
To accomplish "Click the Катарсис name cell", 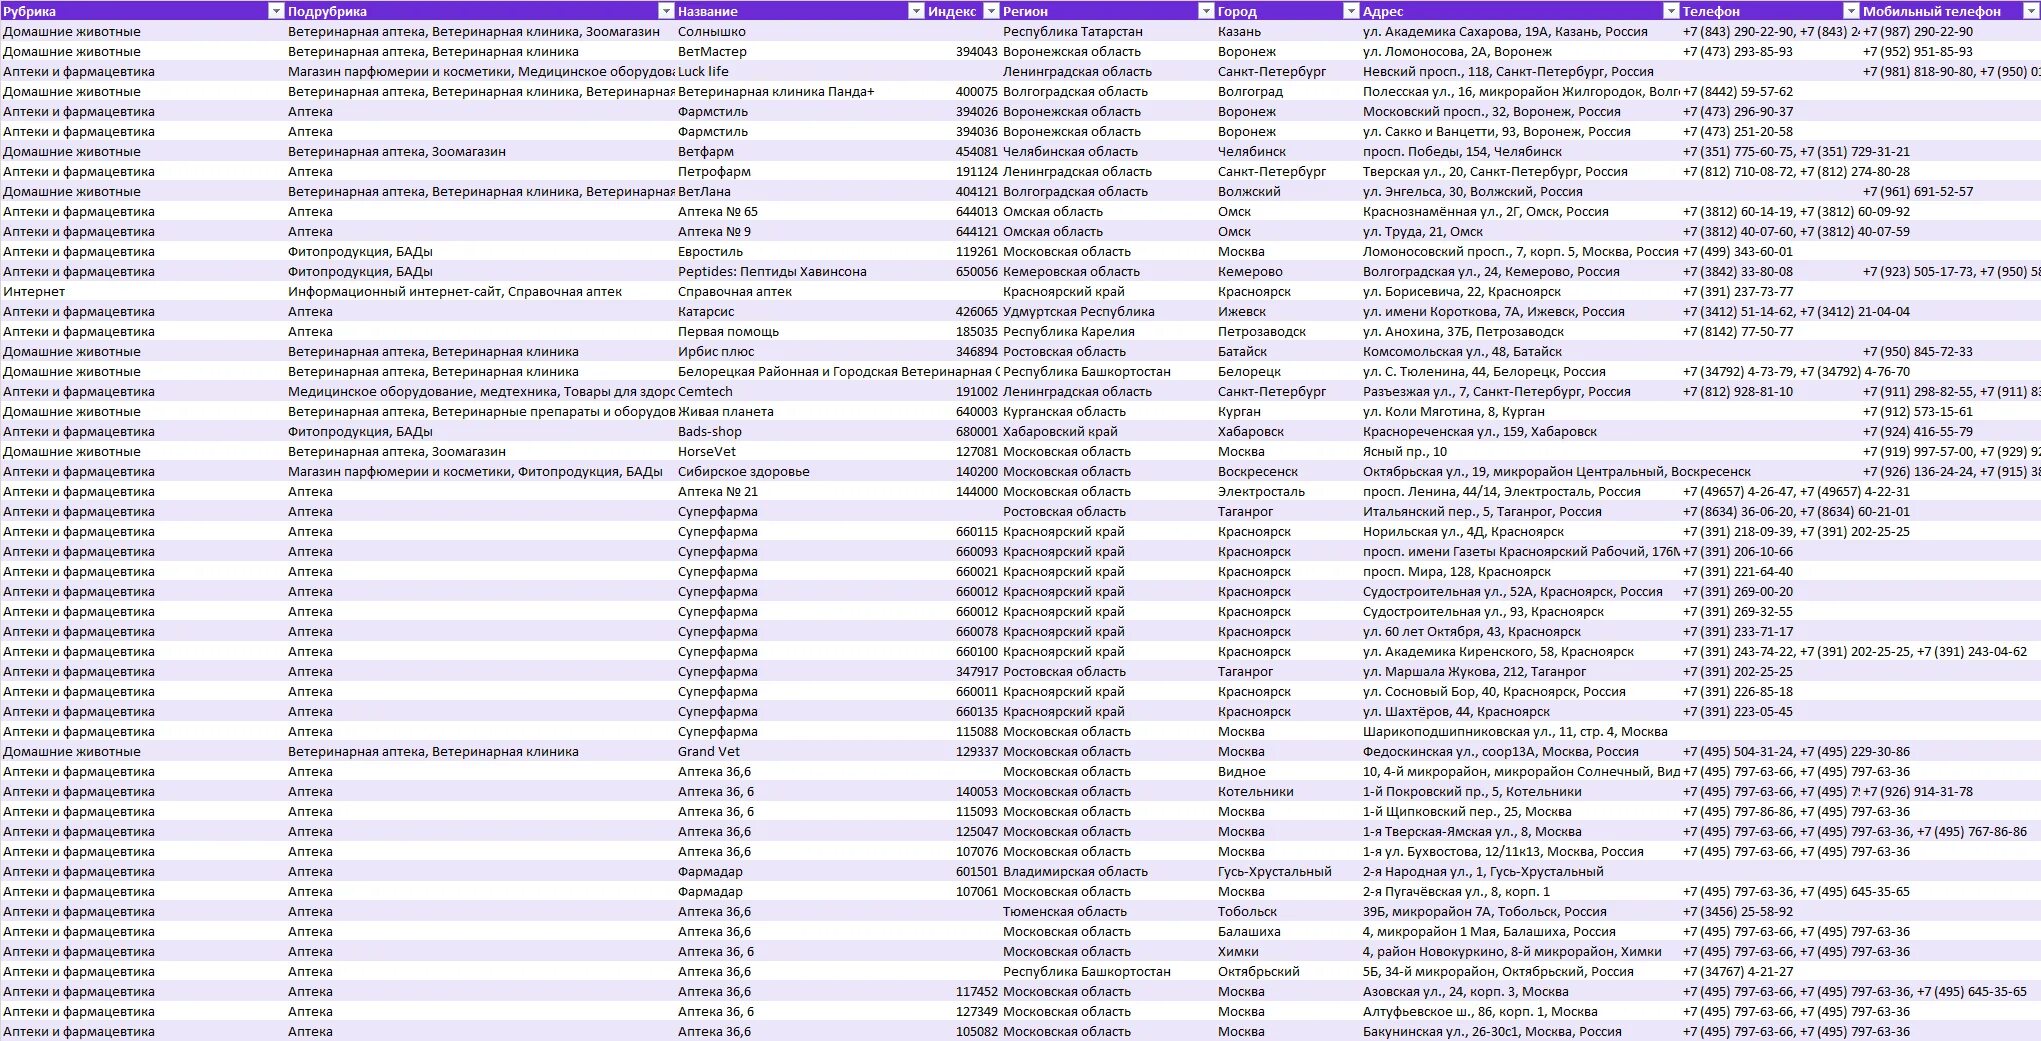I will pos(800,311).
